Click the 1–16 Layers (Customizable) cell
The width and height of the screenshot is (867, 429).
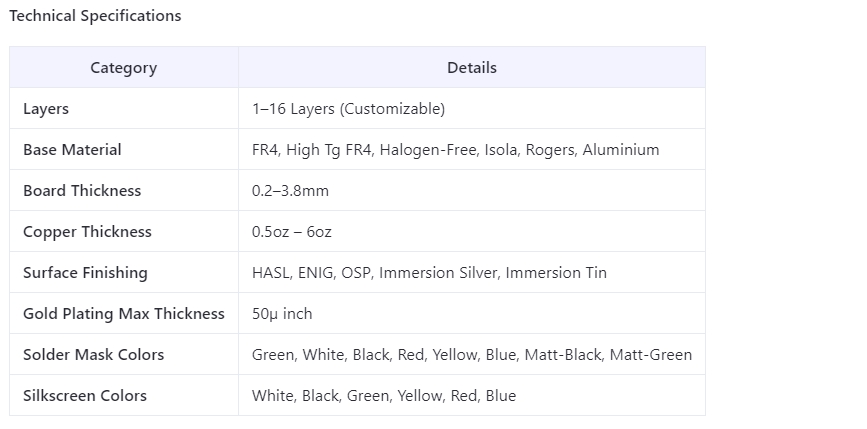click(x=472, y=108)
